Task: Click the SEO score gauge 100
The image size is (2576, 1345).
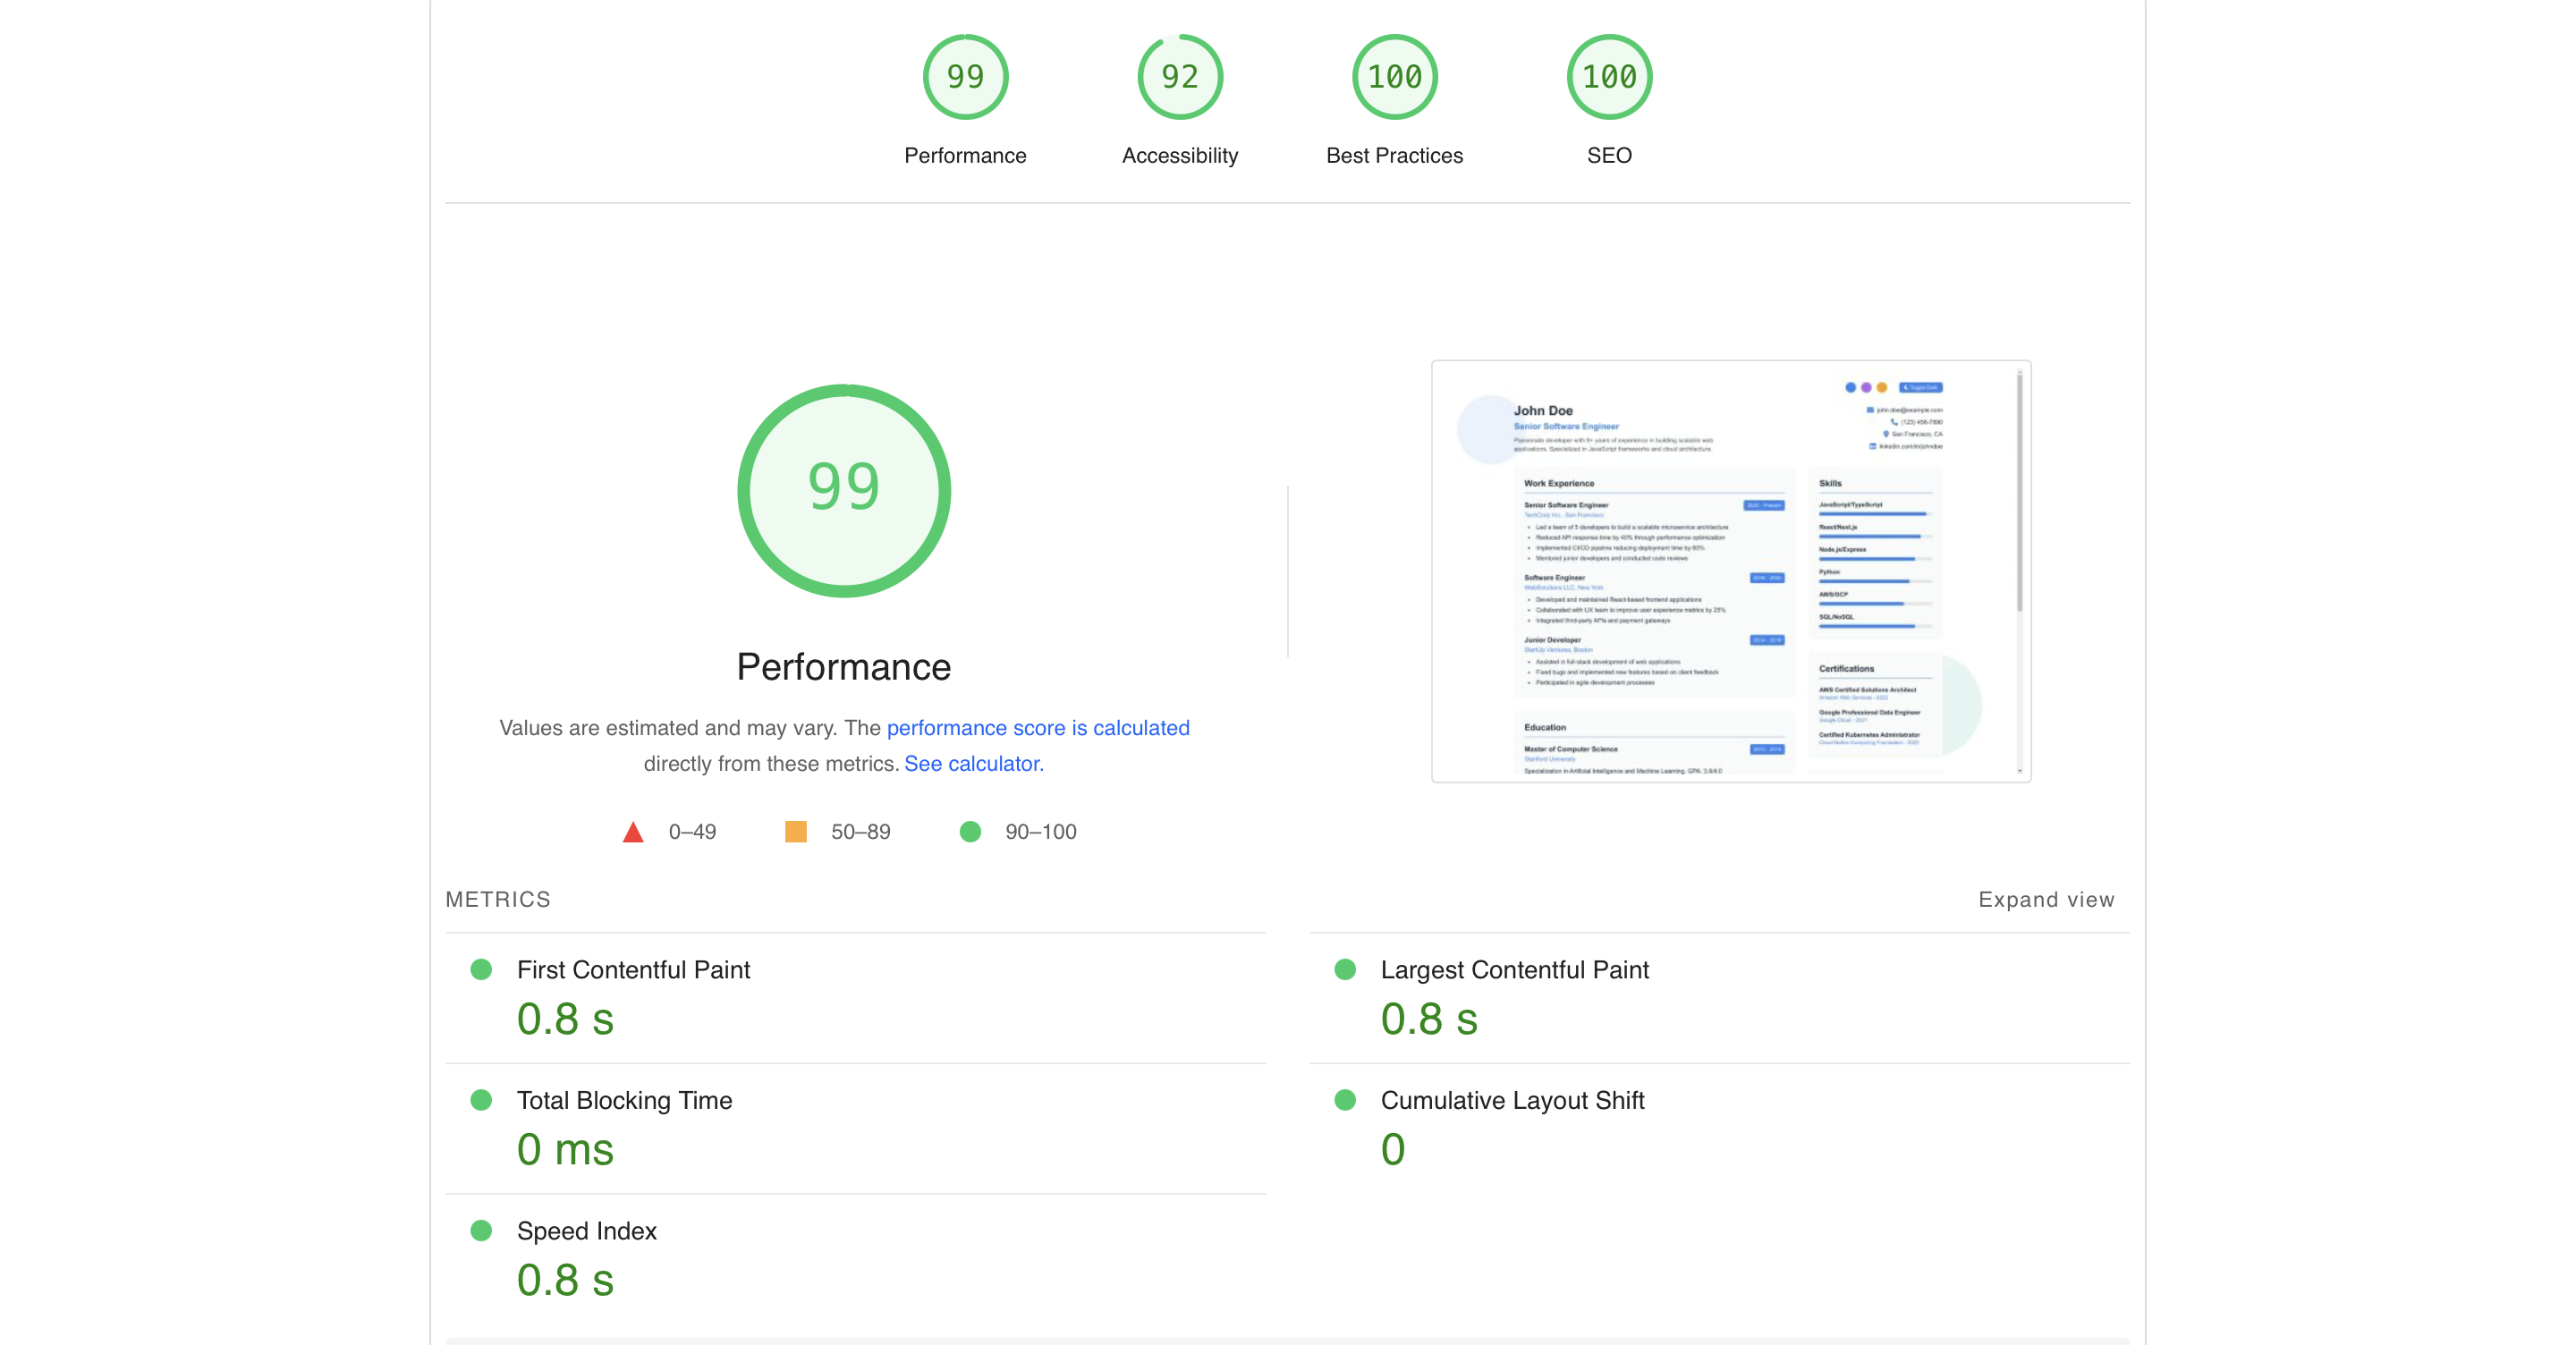Action: click(1608, 77)
